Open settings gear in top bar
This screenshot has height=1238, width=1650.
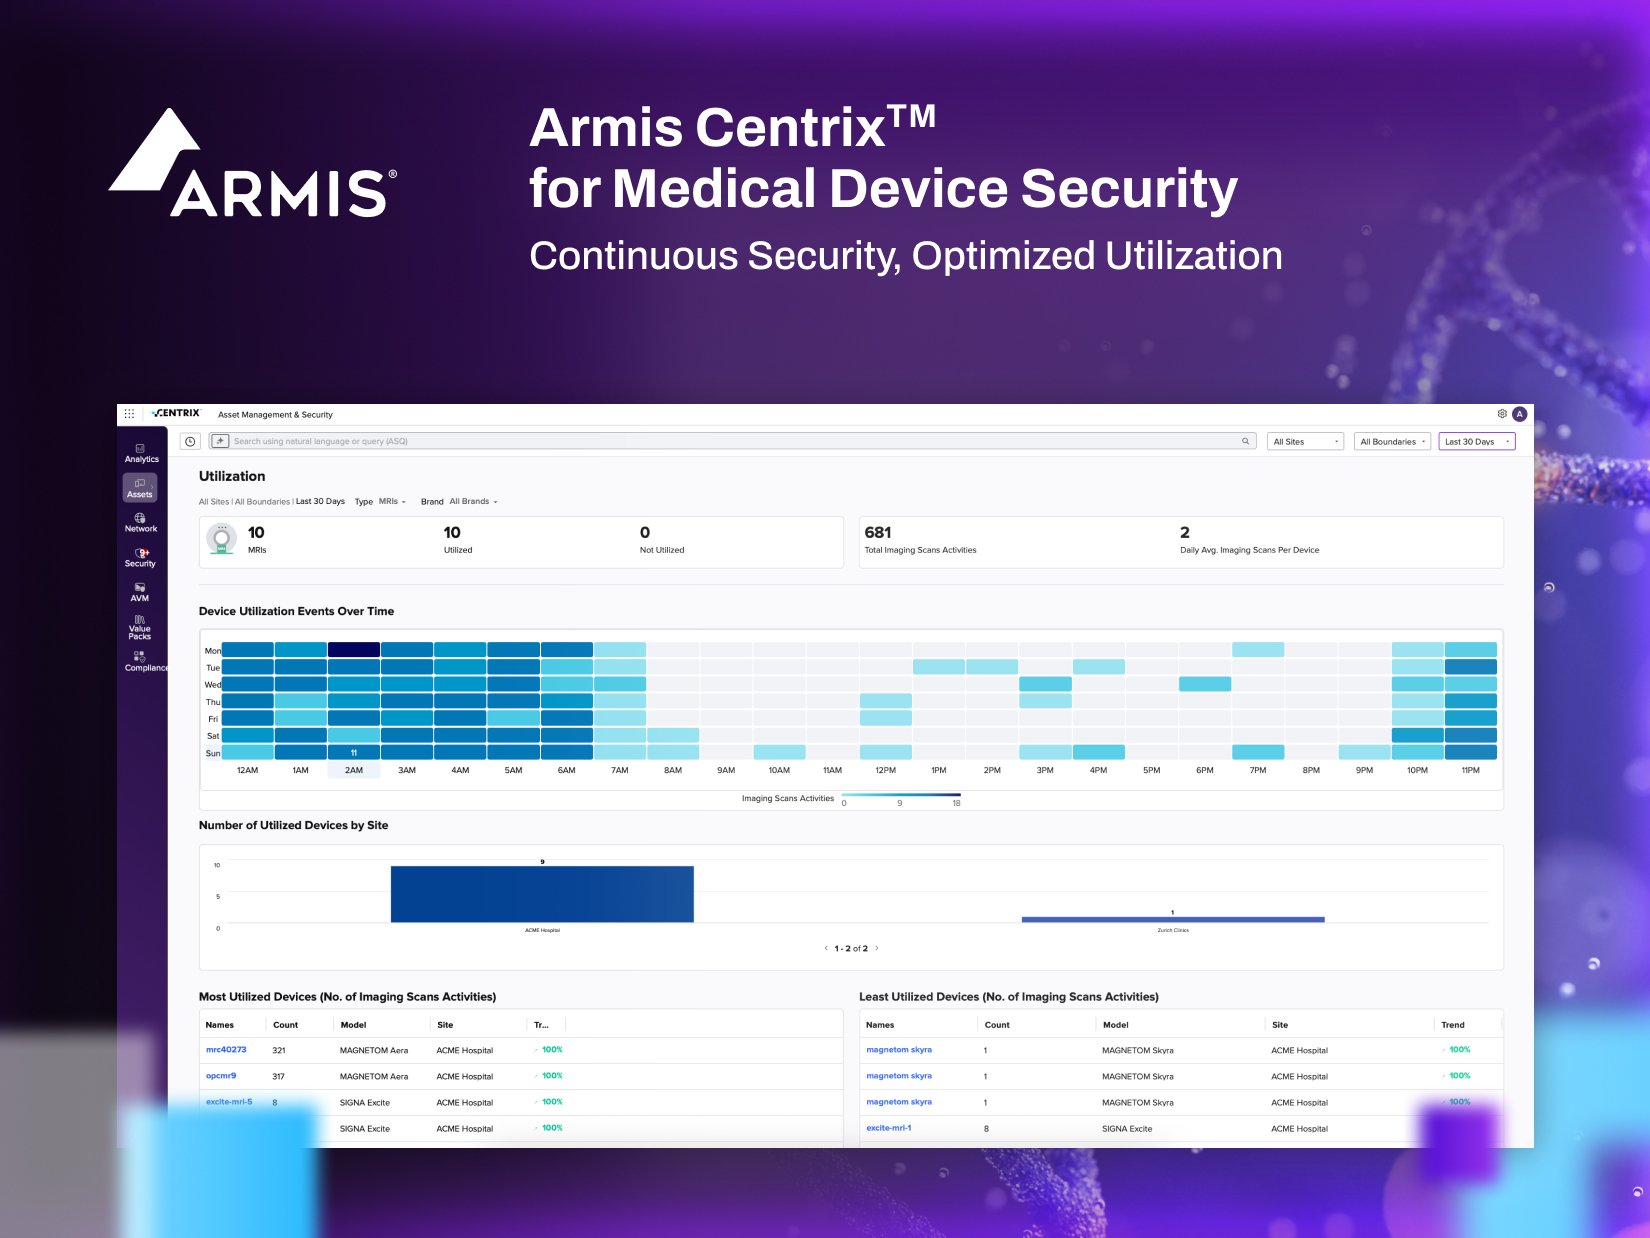pos(1502,414)
